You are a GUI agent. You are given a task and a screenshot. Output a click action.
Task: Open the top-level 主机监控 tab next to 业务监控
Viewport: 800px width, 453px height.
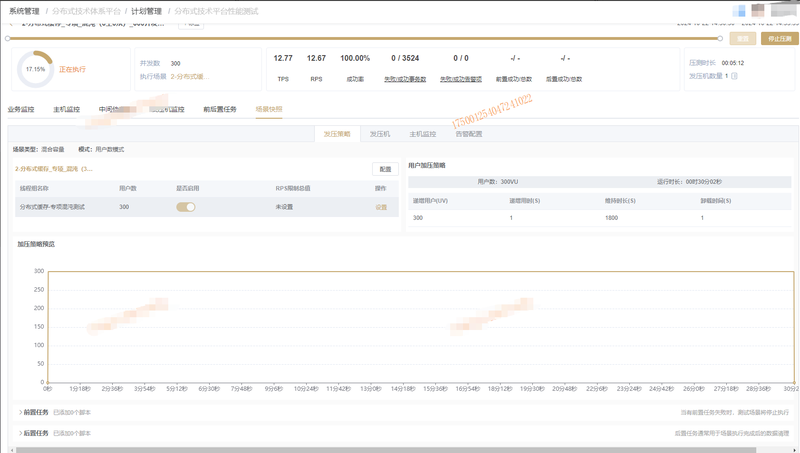coord(66,109)
